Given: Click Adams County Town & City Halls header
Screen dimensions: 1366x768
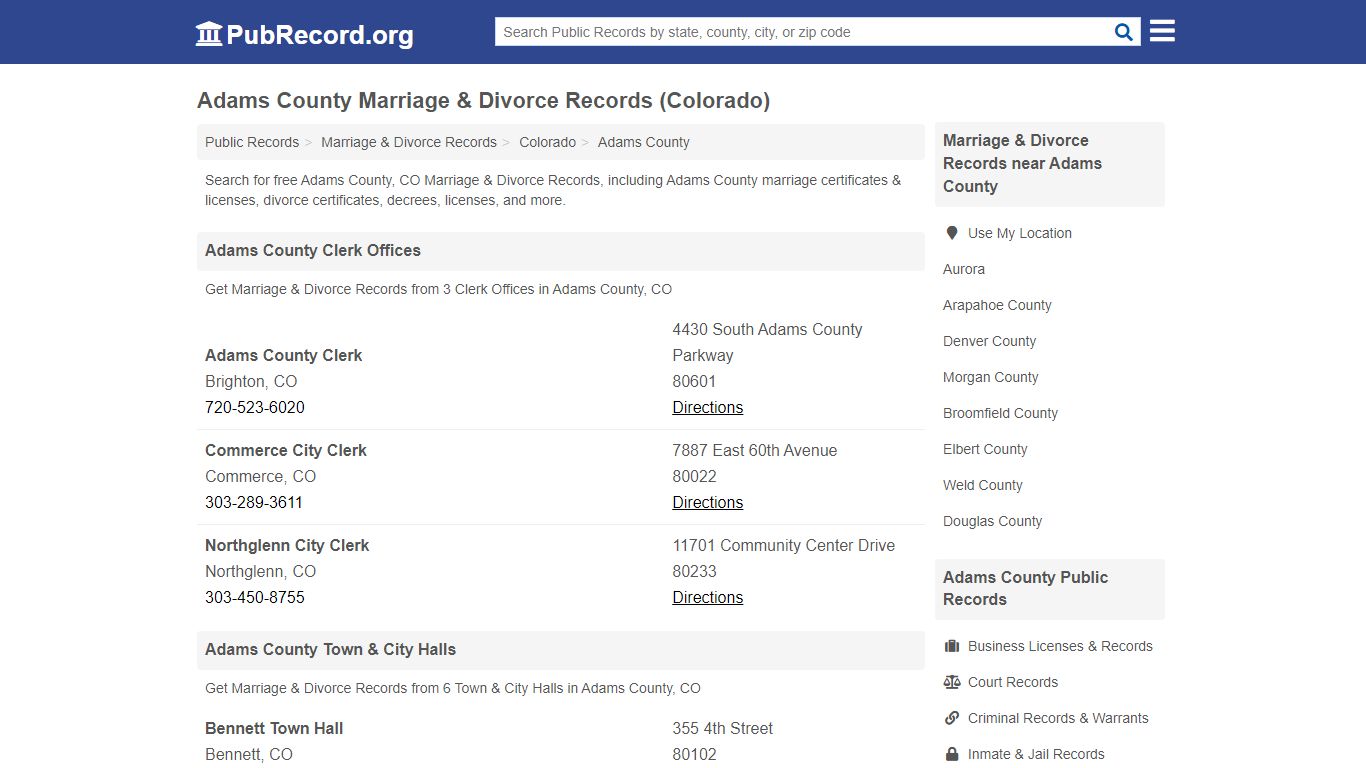Looking at the screenshot, I should tap(330, 649).
